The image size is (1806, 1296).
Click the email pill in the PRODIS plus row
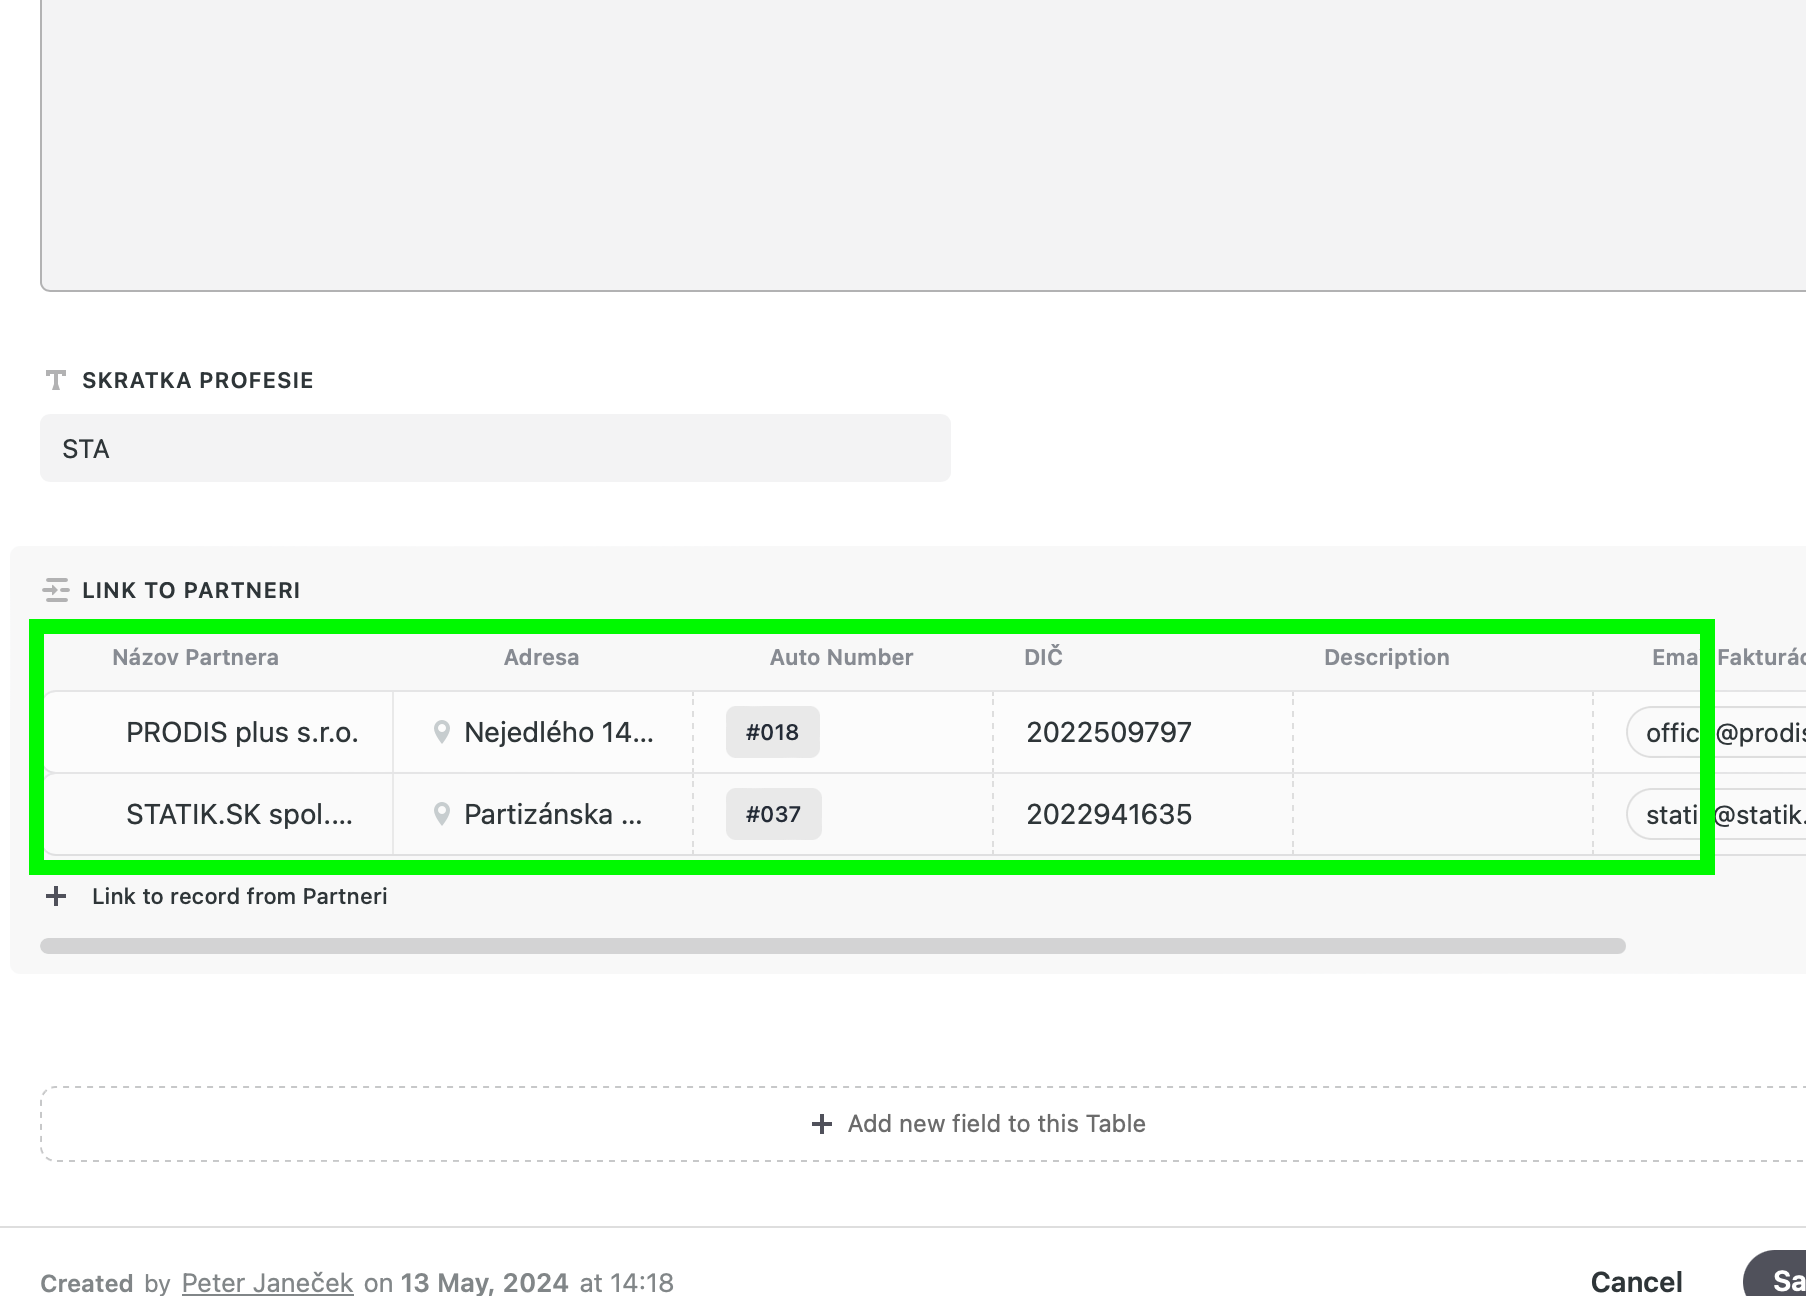pyautogui.click(x=1716, y=732)
